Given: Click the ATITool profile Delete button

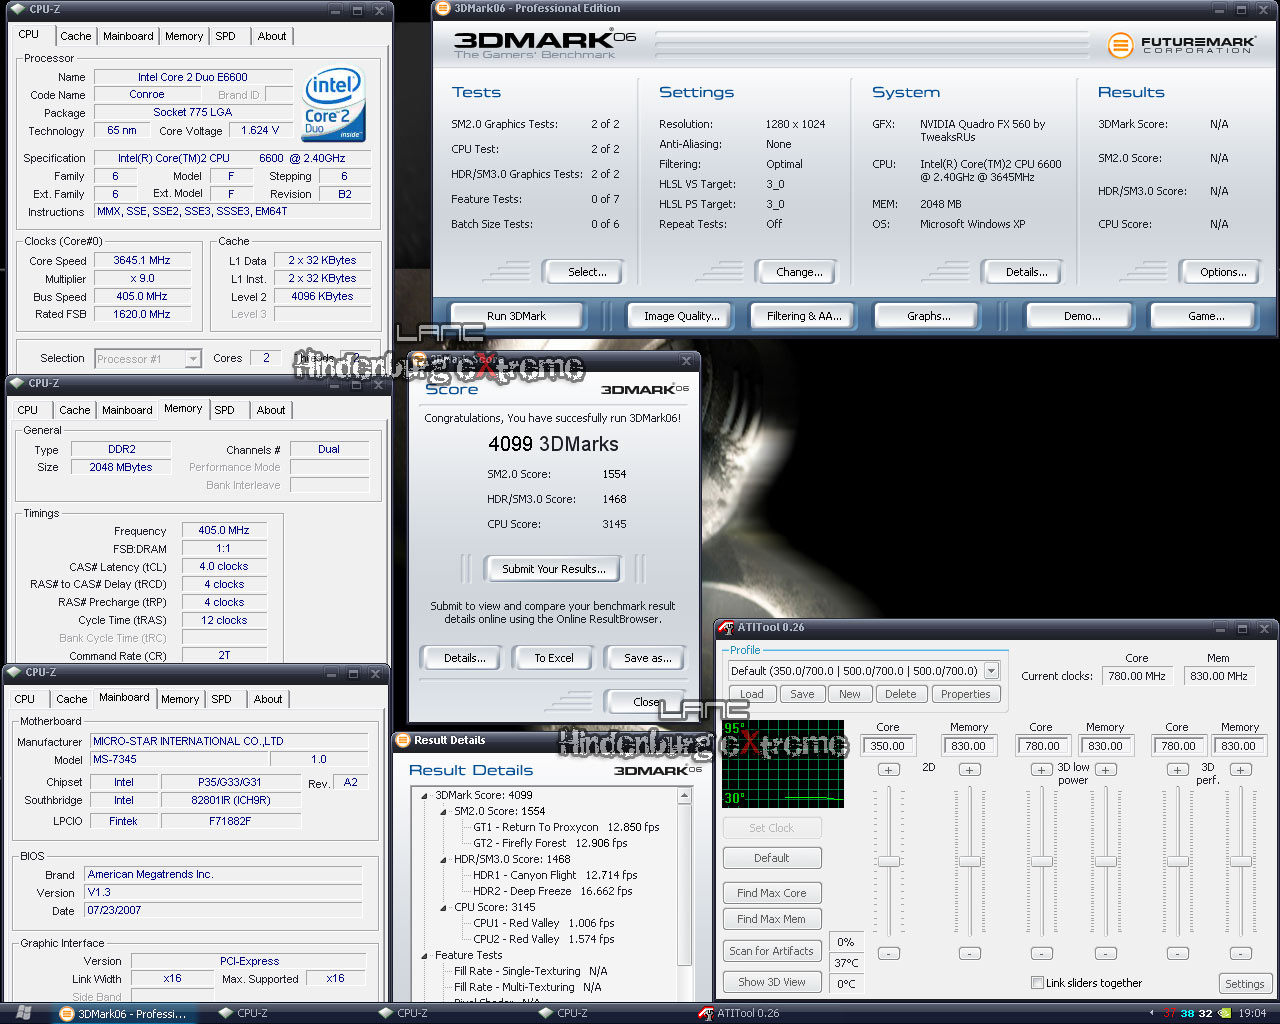Looking at the screenshot, I should tap(900, 694).
